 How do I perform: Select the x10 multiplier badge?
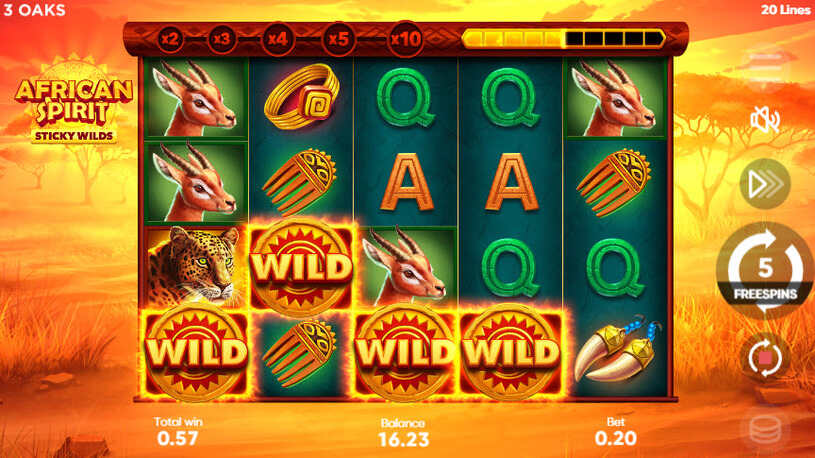coord(405,39)
